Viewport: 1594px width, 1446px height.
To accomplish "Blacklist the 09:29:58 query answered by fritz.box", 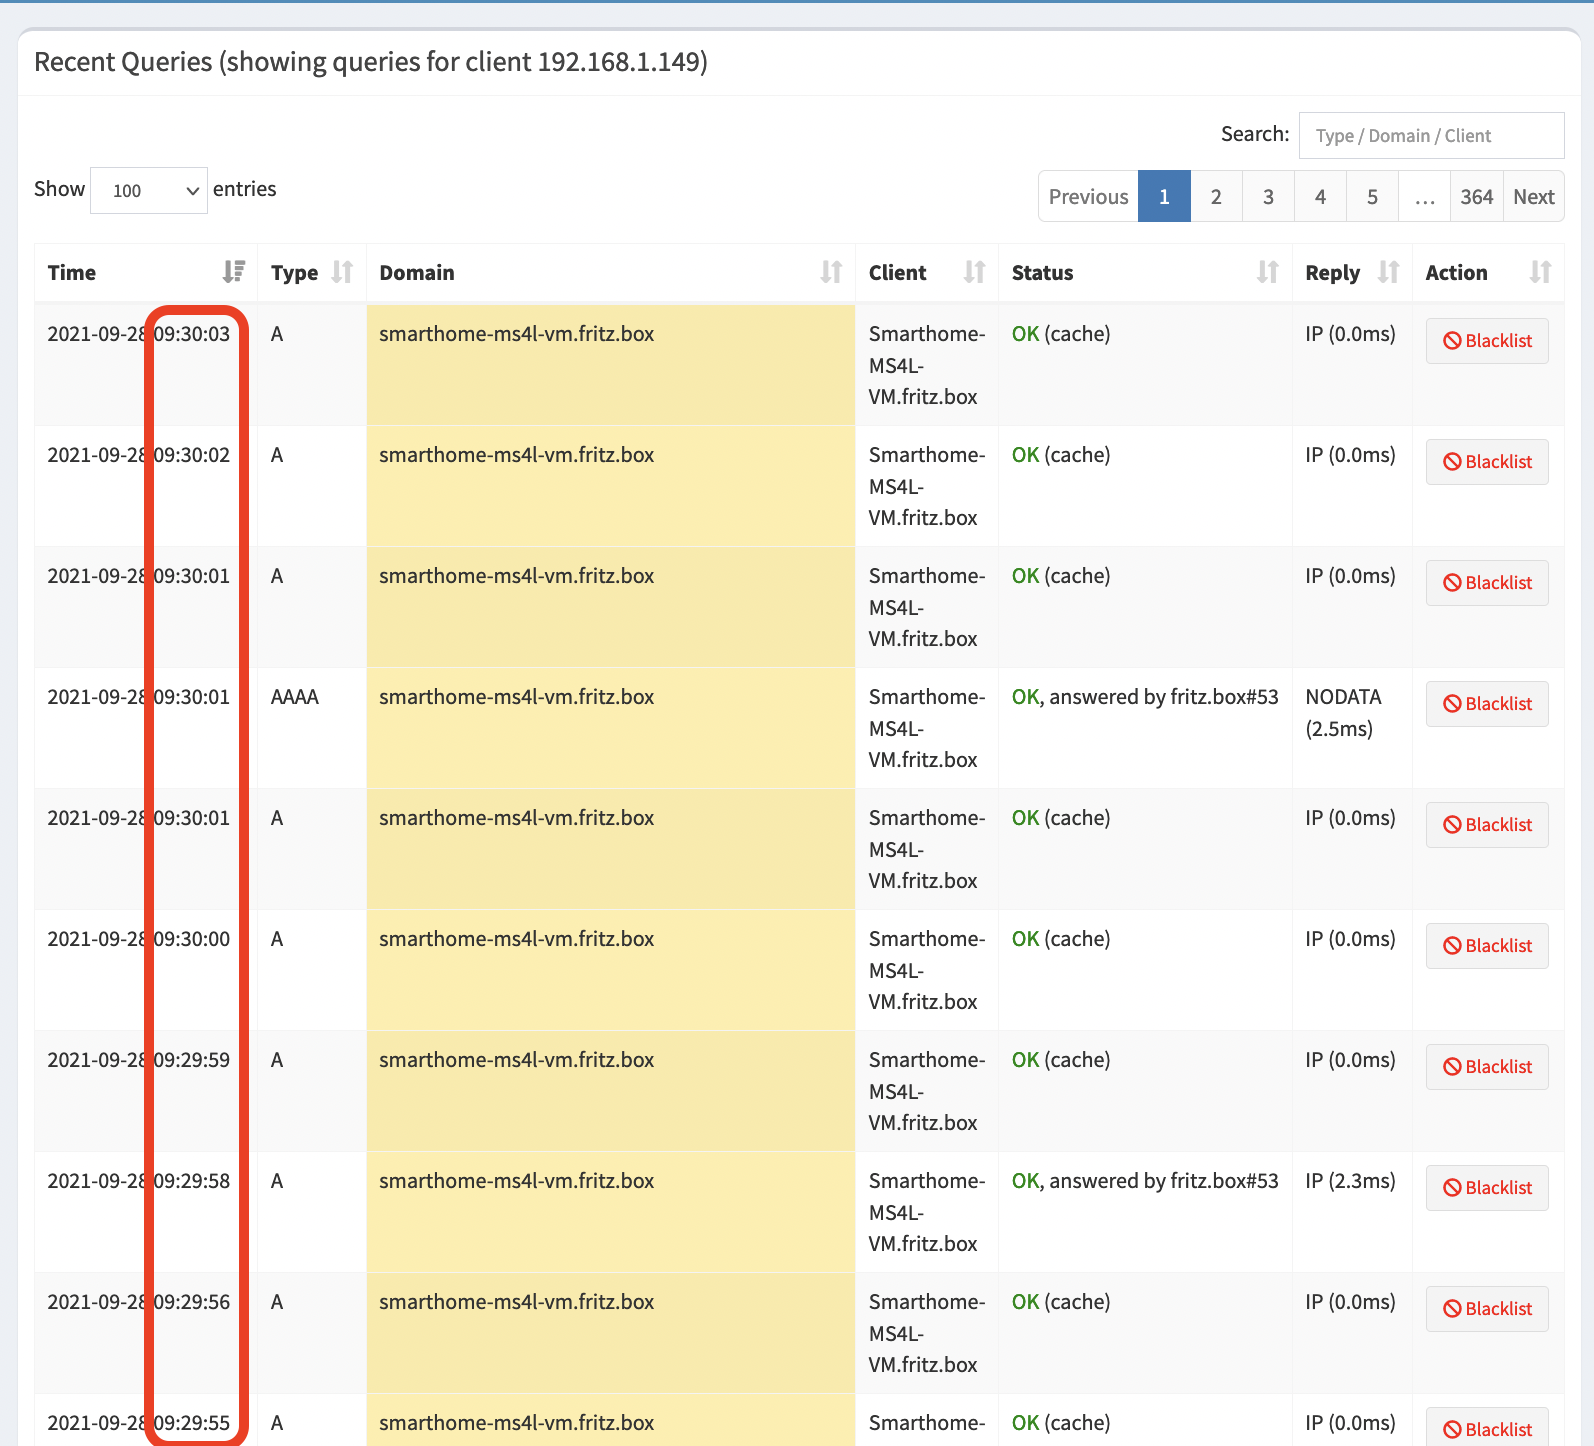I will (1487, 1188).
